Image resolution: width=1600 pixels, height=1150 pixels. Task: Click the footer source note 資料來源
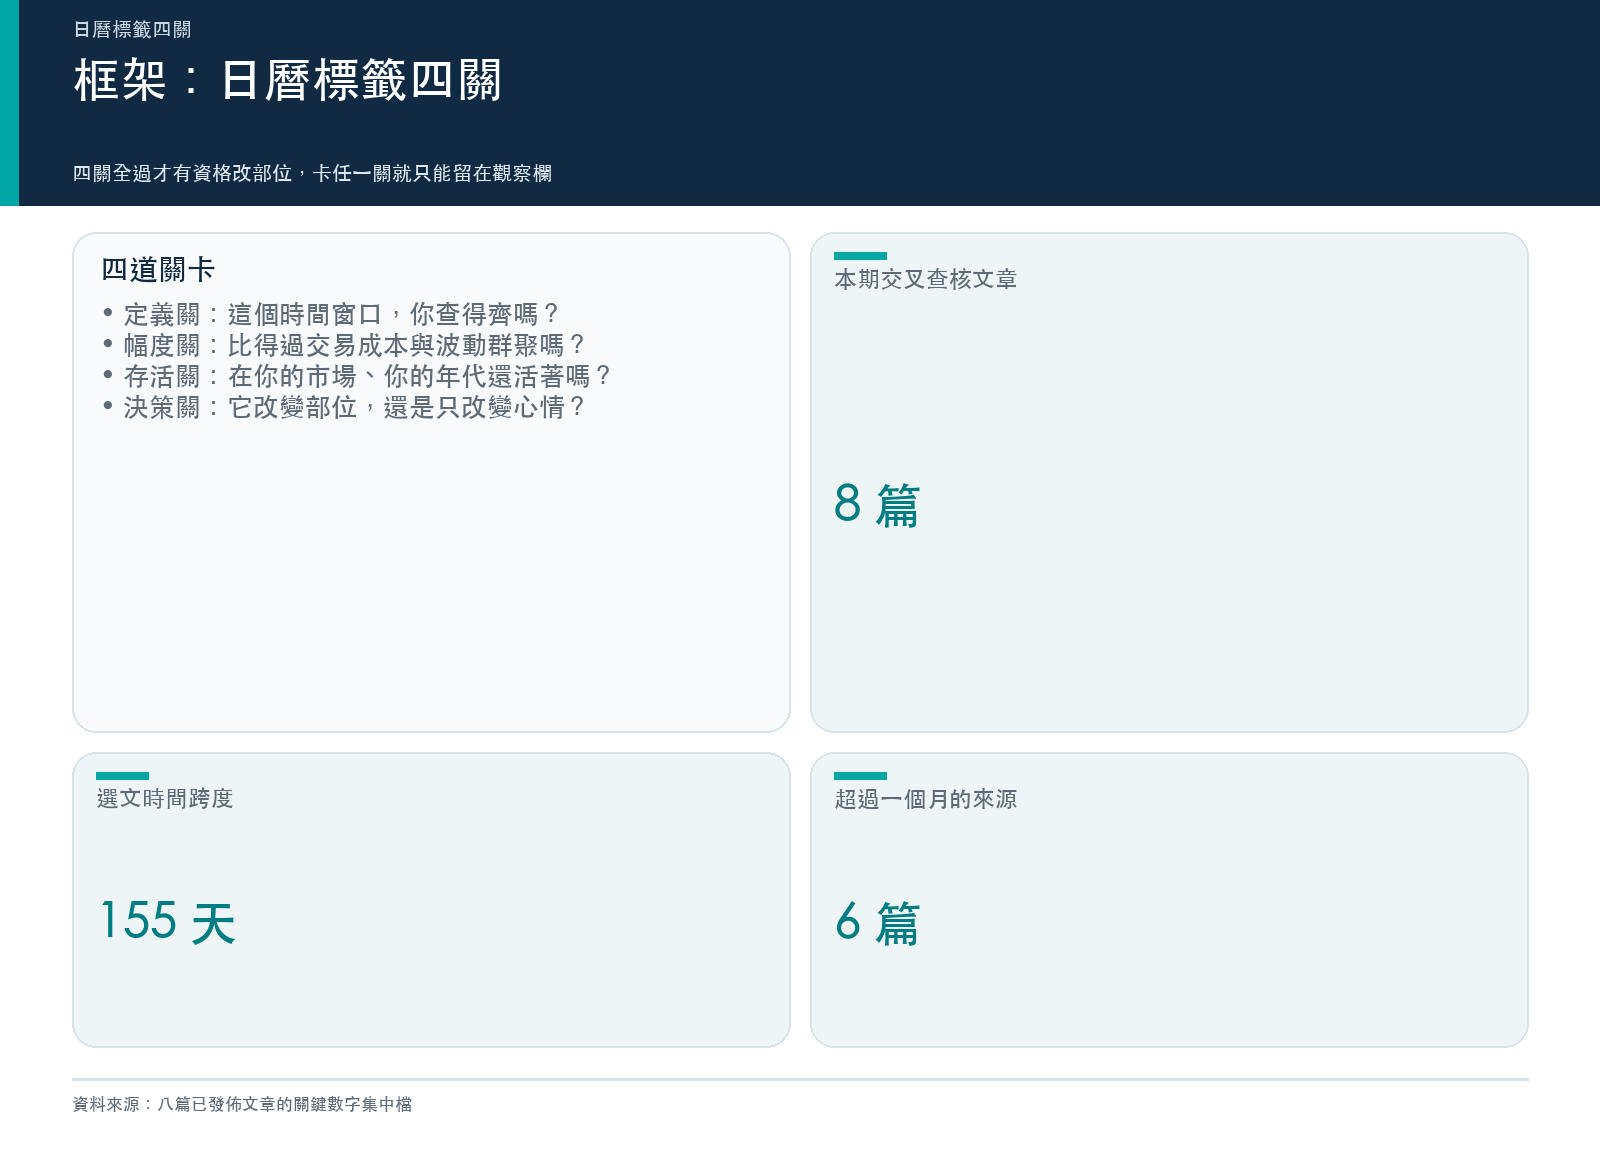coord(242,1104)
